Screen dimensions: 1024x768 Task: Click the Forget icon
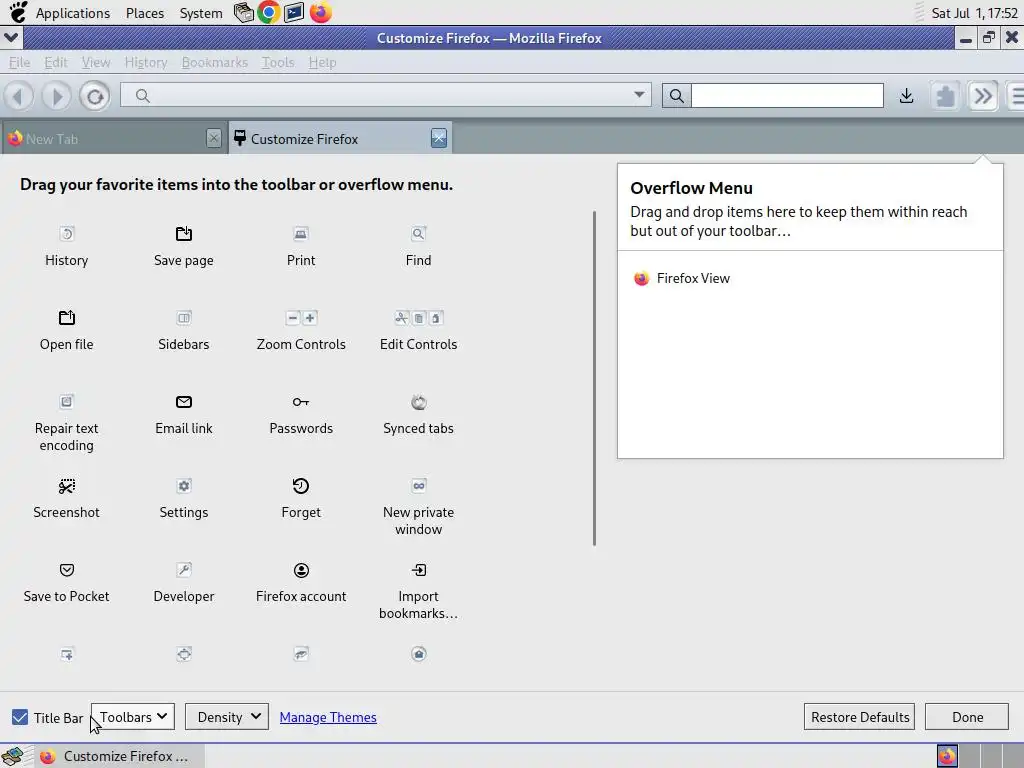pos(301,486)
